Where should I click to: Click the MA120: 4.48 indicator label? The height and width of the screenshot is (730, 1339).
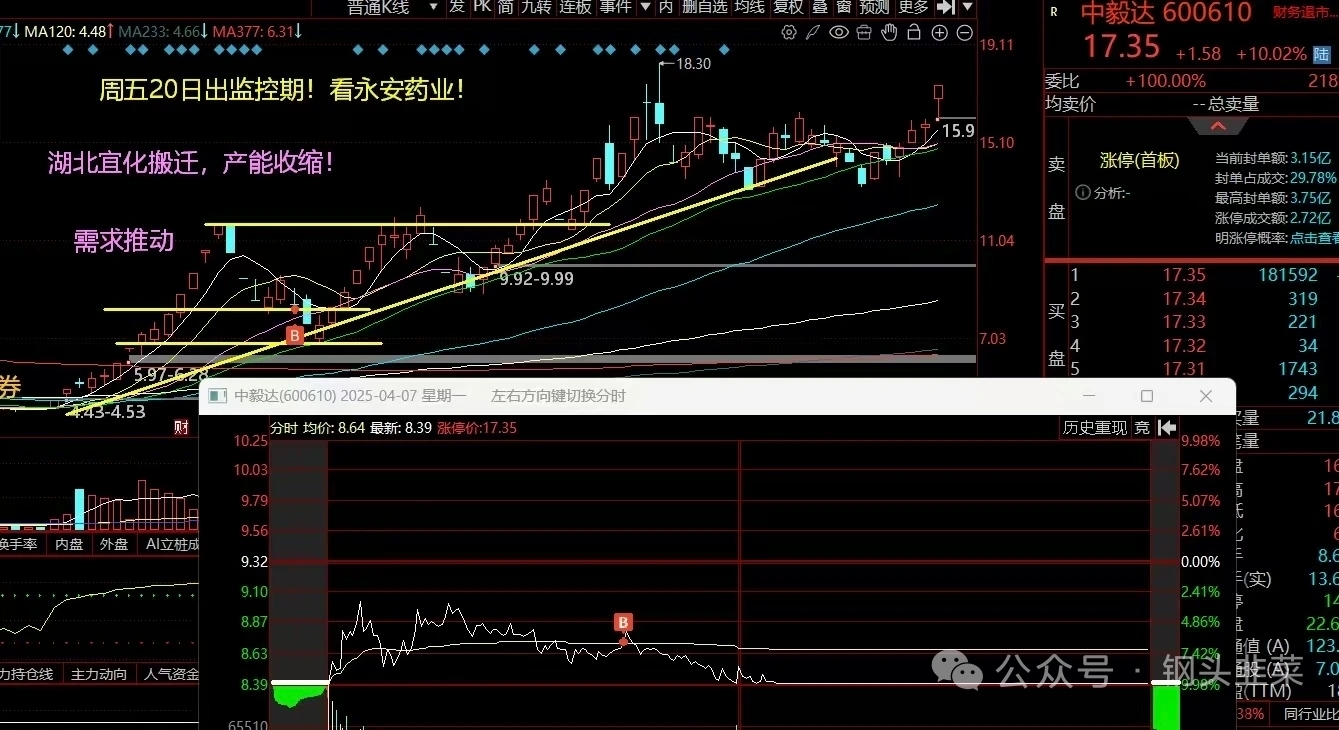click(65, 32)
